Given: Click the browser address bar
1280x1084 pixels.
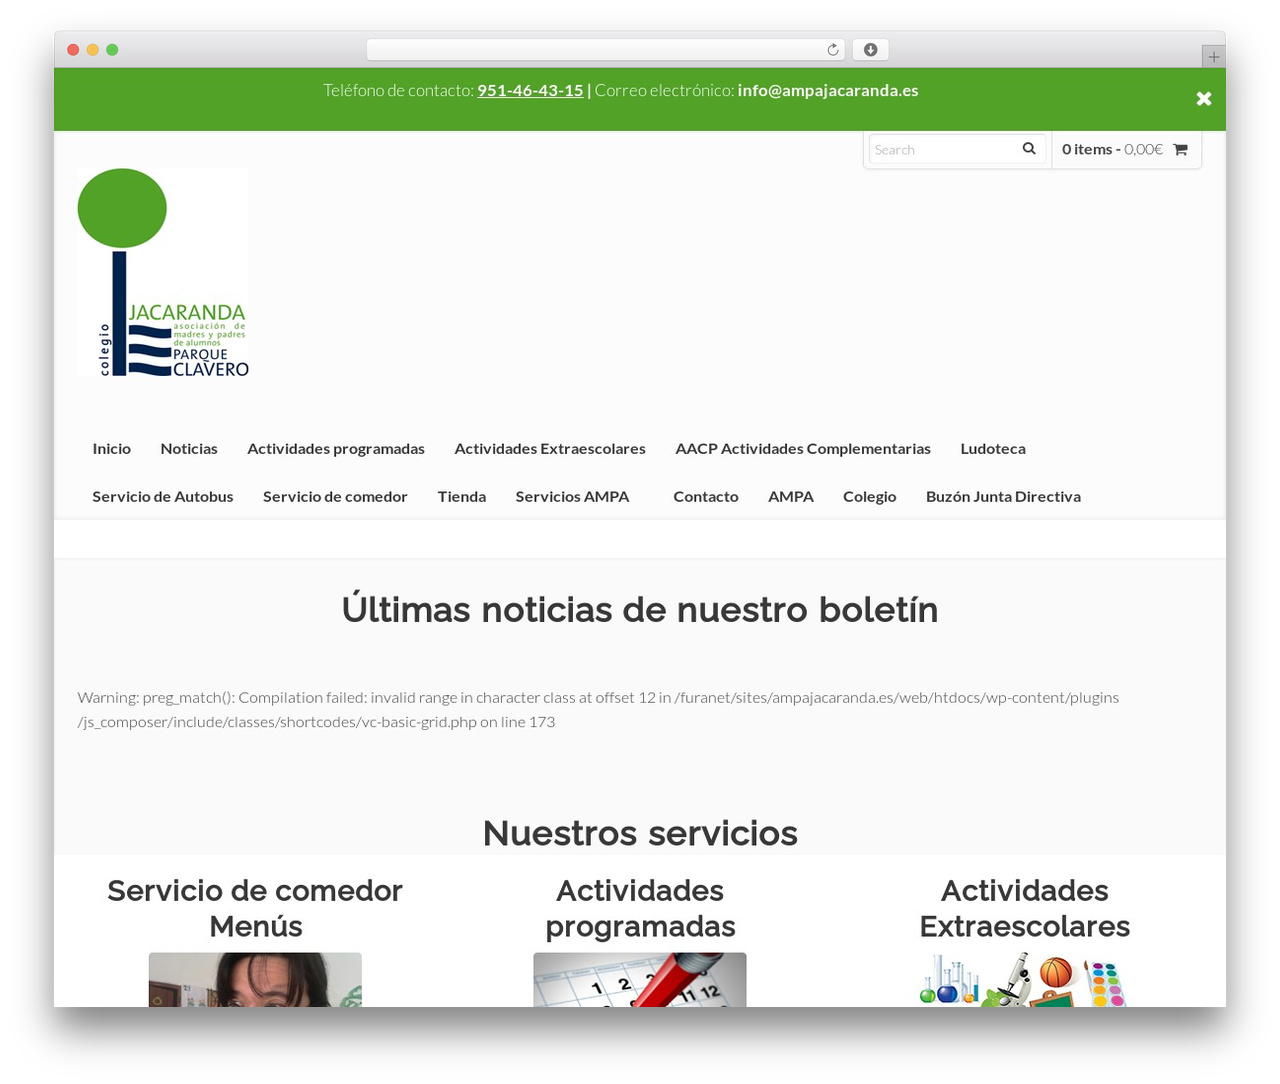Looking at the screenshot, I should point(606,50).
